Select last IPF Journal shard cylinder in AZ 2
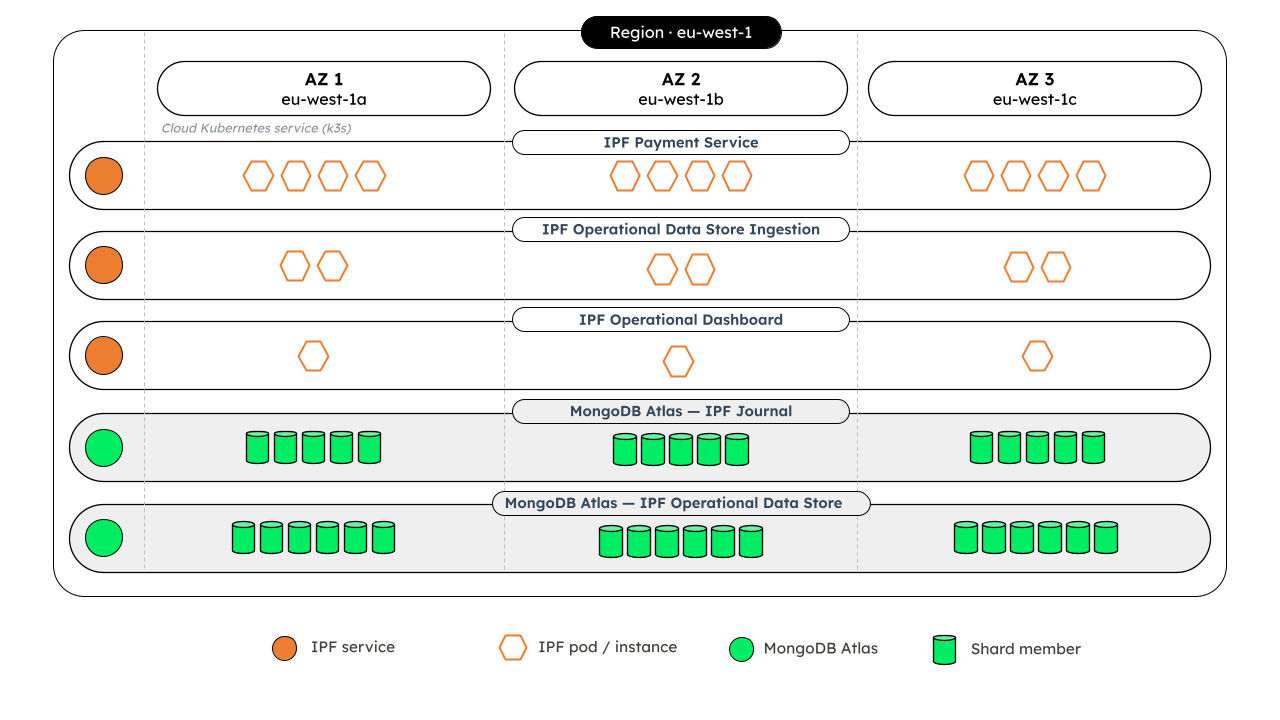This screenshot has height=720, width=1280. point(737,449)
